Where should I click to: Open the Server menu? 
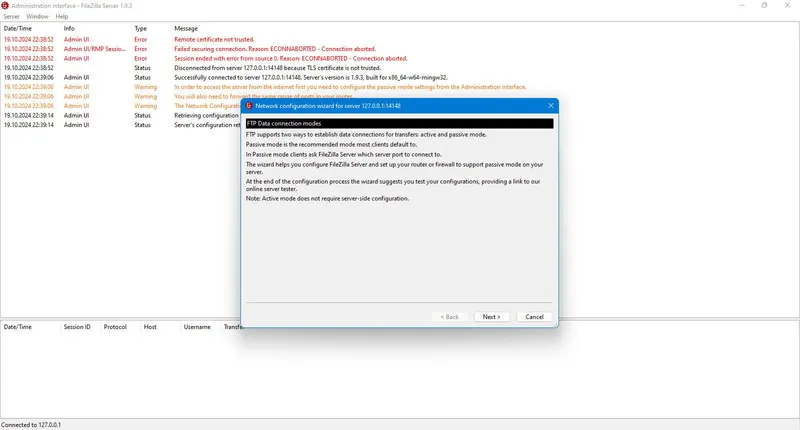coord(11,16)
